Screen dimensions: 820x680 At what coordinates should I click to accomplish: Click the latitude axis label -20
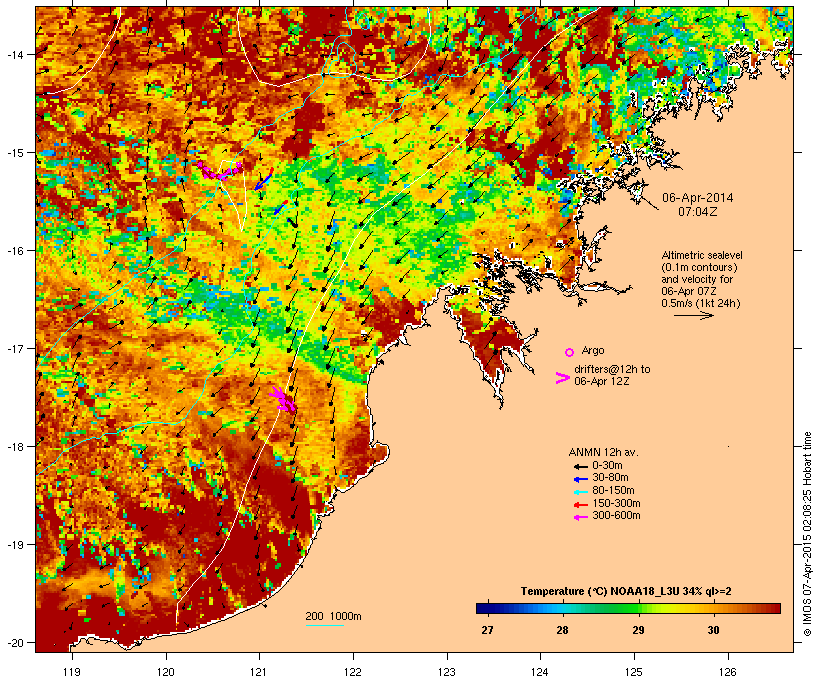[14, 642]
